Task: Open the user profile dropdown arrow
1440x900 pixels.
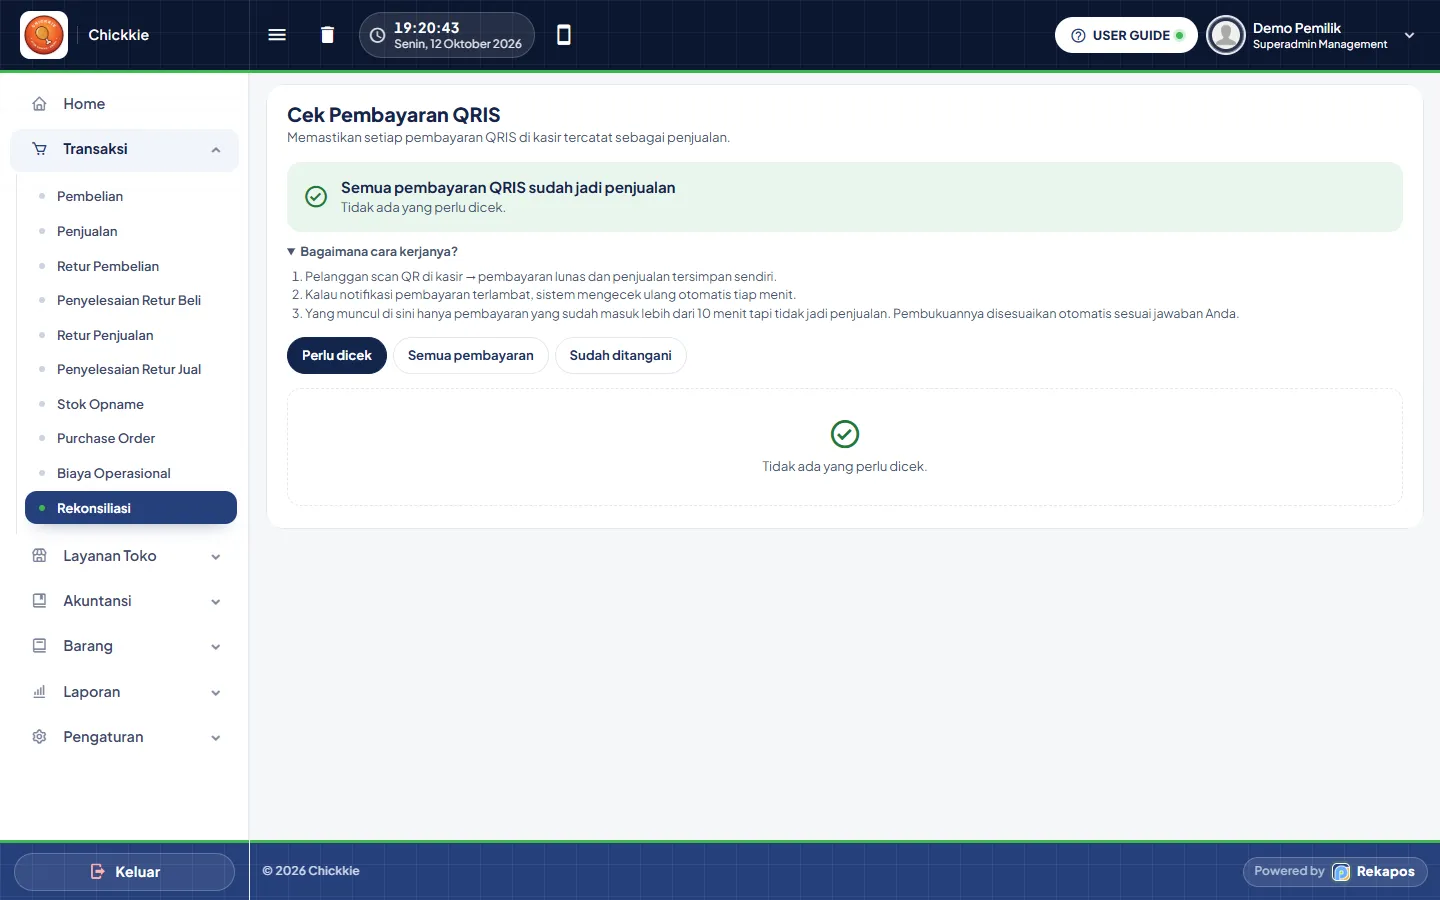Action: [x=1410, y=35]
